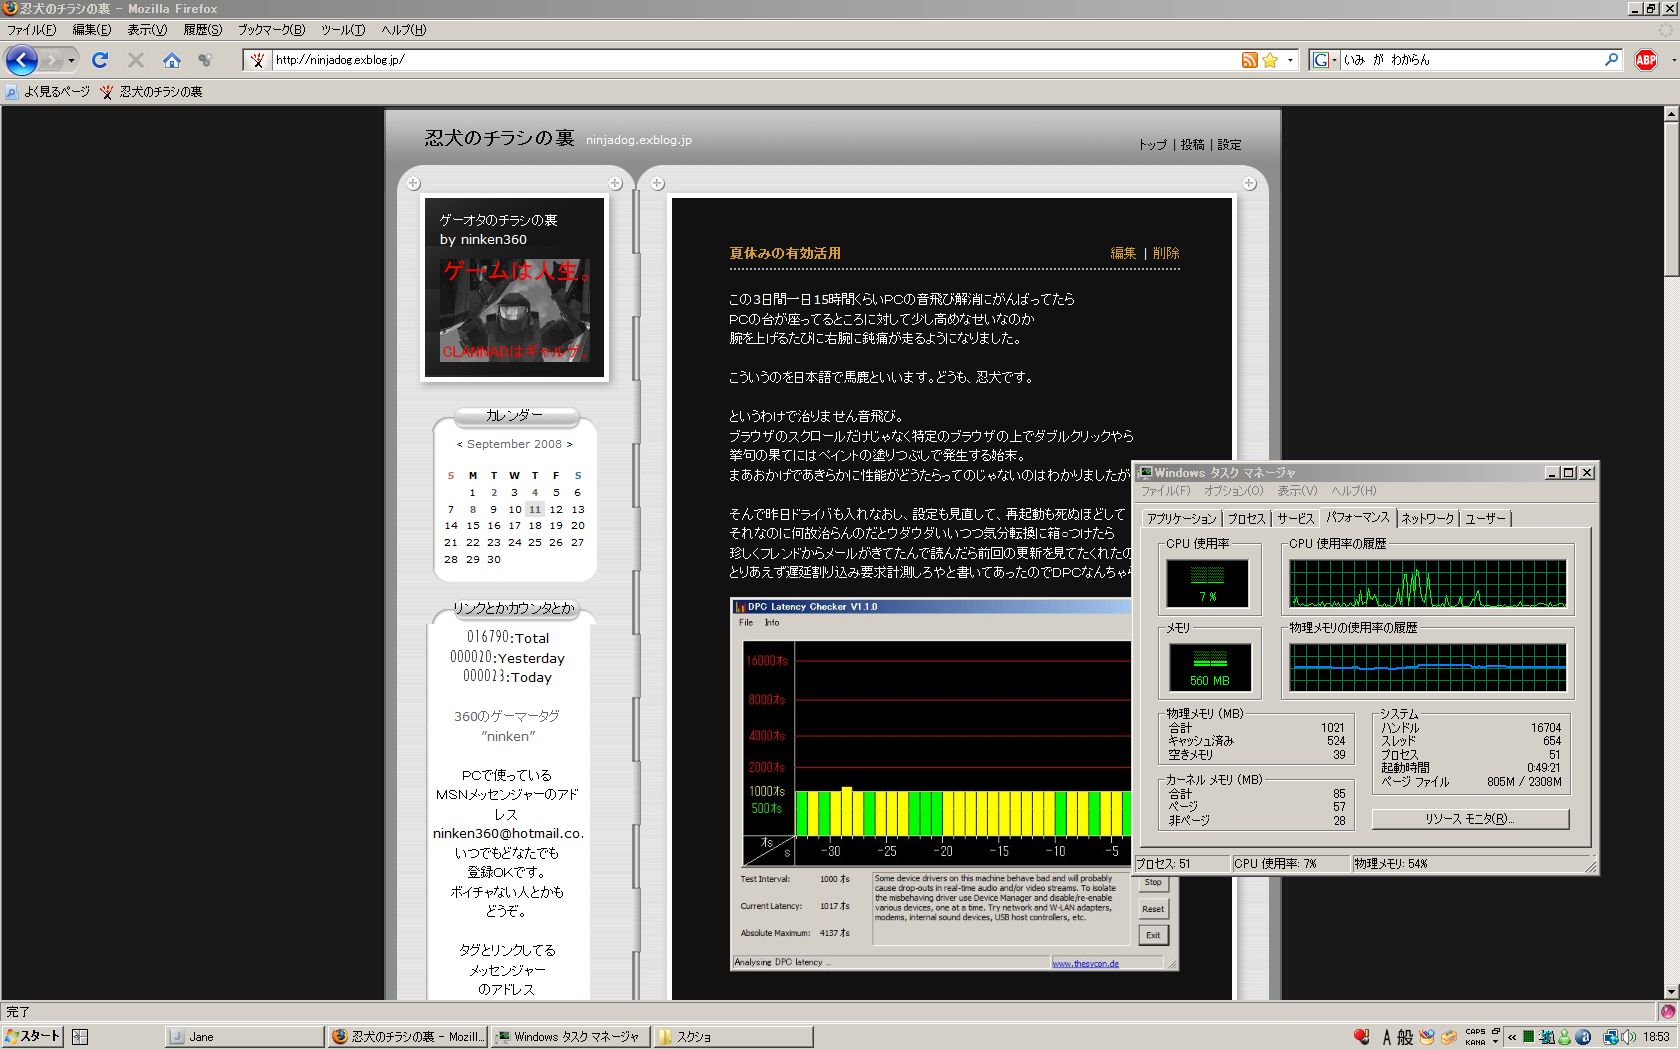Click the grayed-out forward arrow button
This screenshot has width=1680, height=1050.
click(51, 60)
